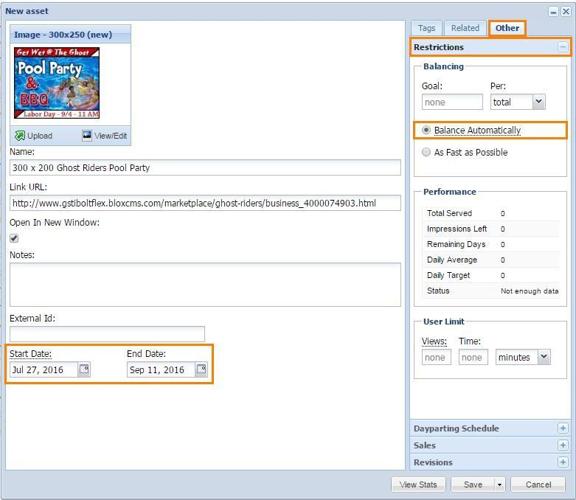Click the Upload icon under the image
Viewport: 576px width, 500px height.
(19, 136)
